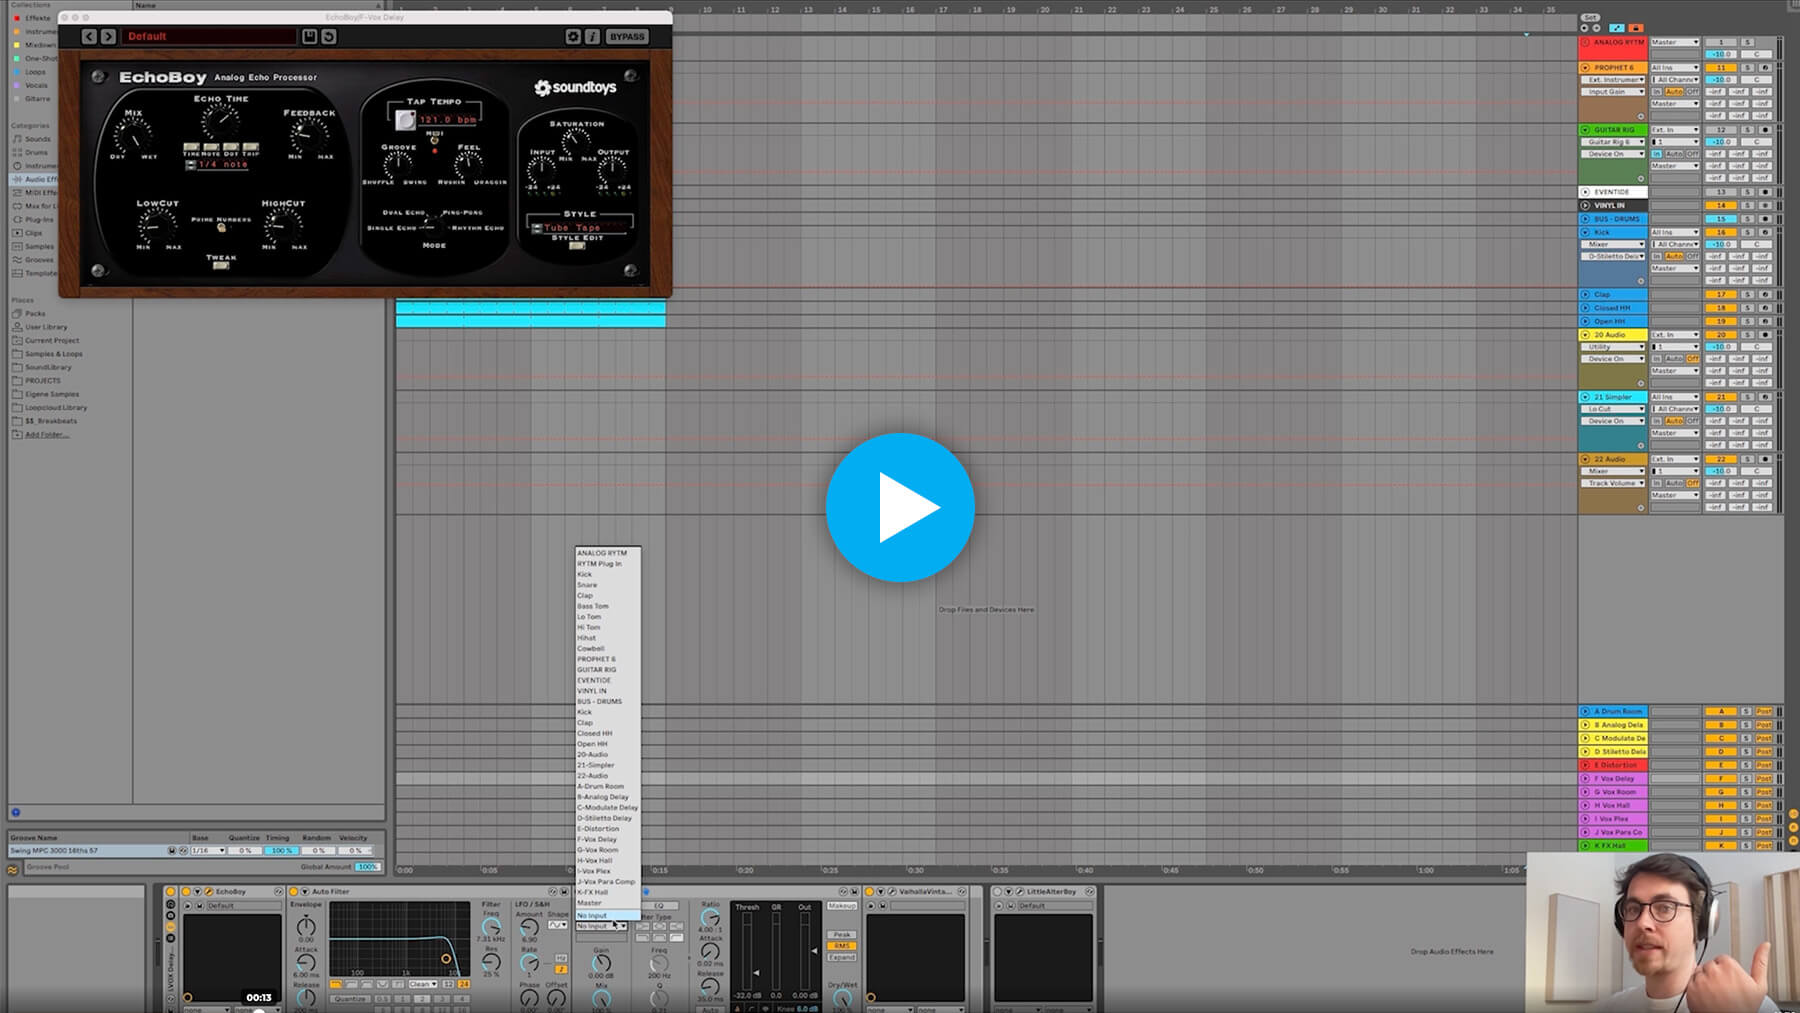Set GUITAR RIG monitor to In
The image size is (1800, 1013).
1657,154
